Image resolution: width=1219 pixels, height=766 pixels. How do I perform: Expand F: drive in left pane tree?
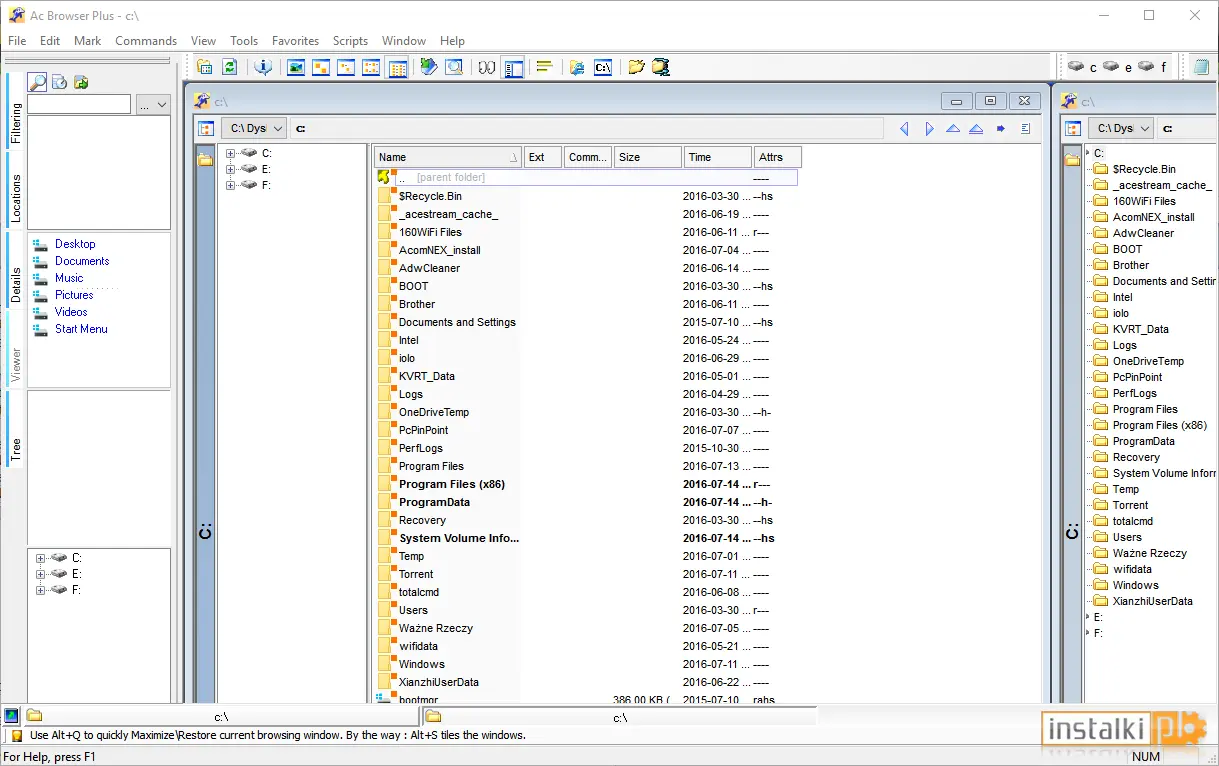(230, 186)
